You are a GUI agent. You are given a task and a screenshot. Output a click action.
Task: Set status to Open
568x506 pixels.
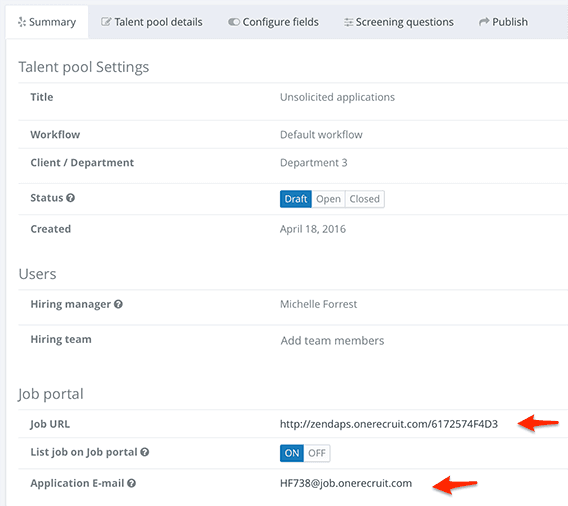328,199
